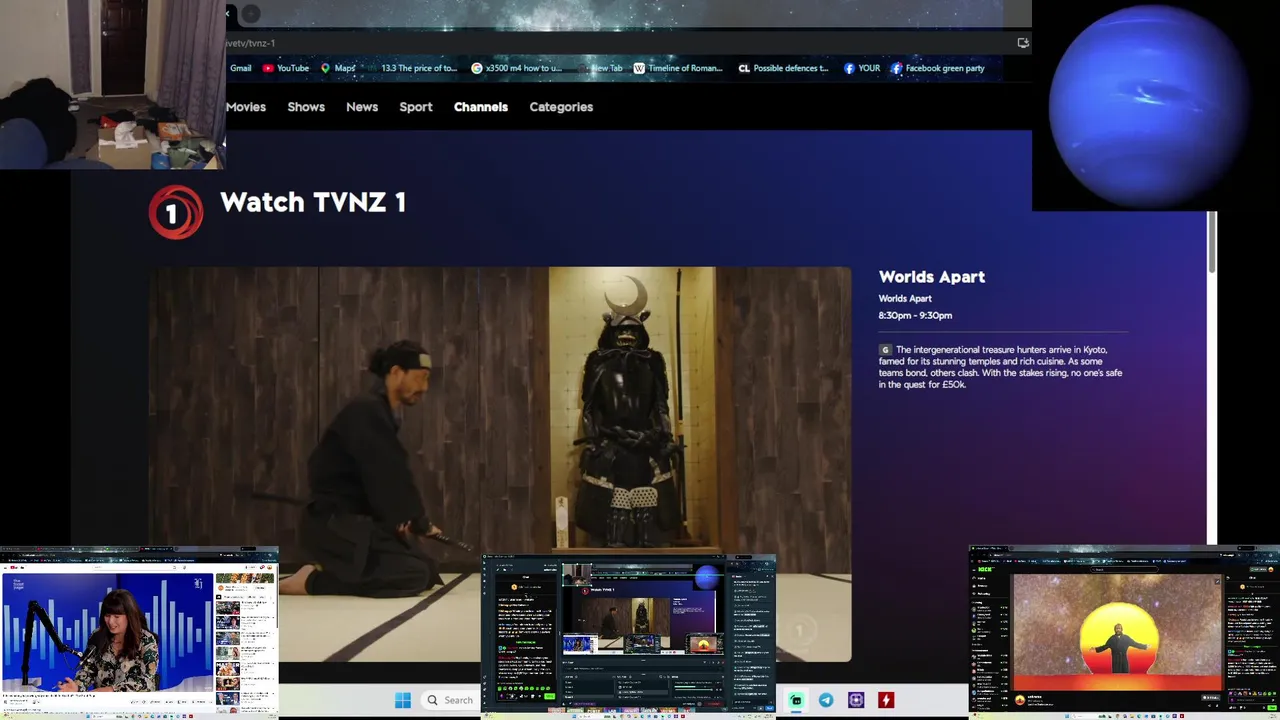The image size is (1280, 720).
Task: Open the 'x3500 m4 how to u...' bookmark
Action: click(x=517, y=68)
